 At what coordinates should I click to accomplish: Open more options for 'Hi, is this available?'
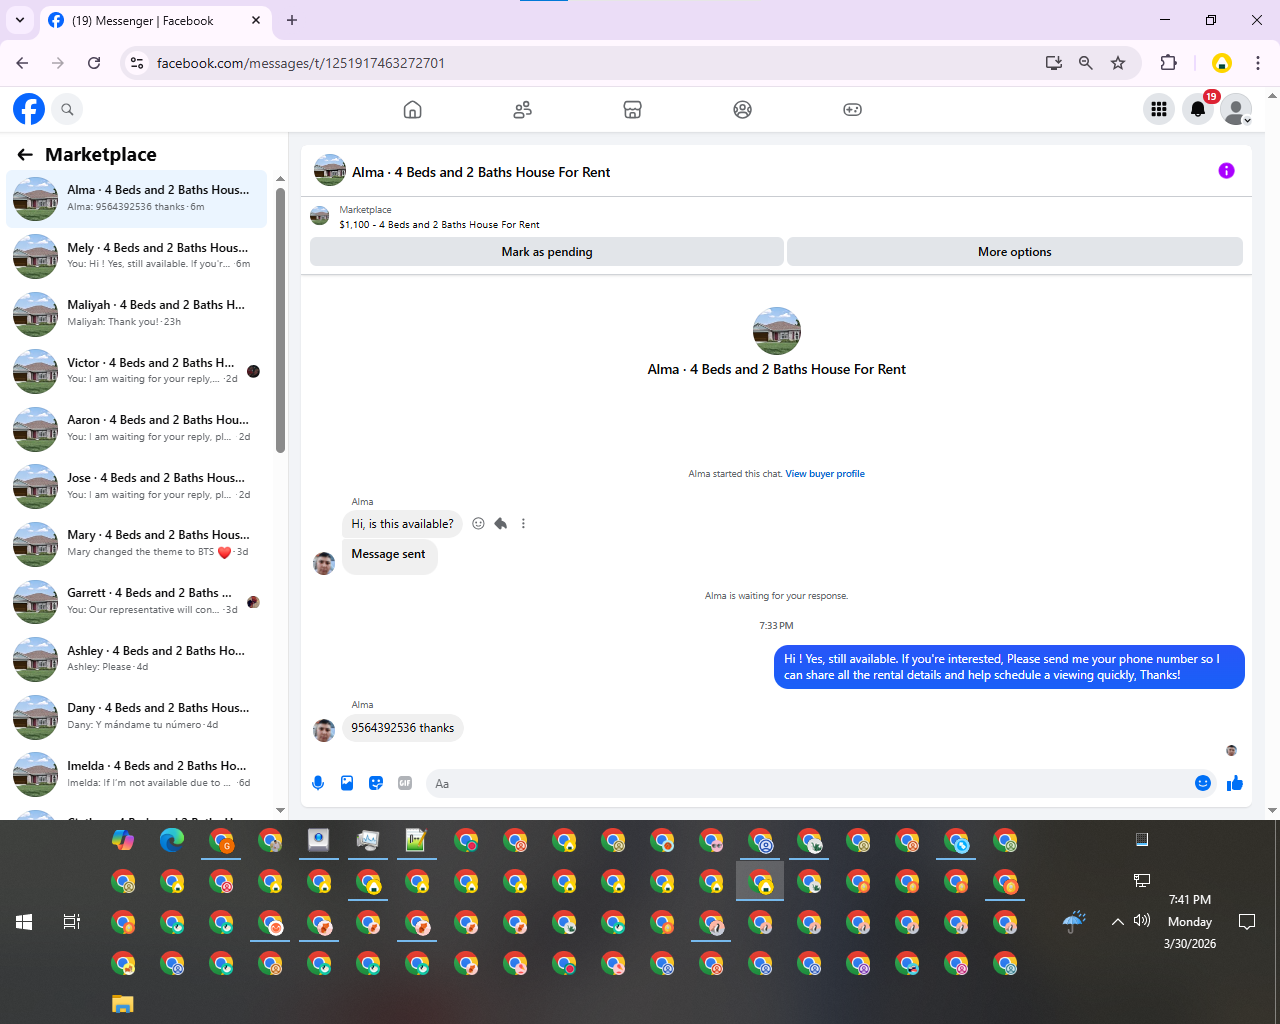523,523
